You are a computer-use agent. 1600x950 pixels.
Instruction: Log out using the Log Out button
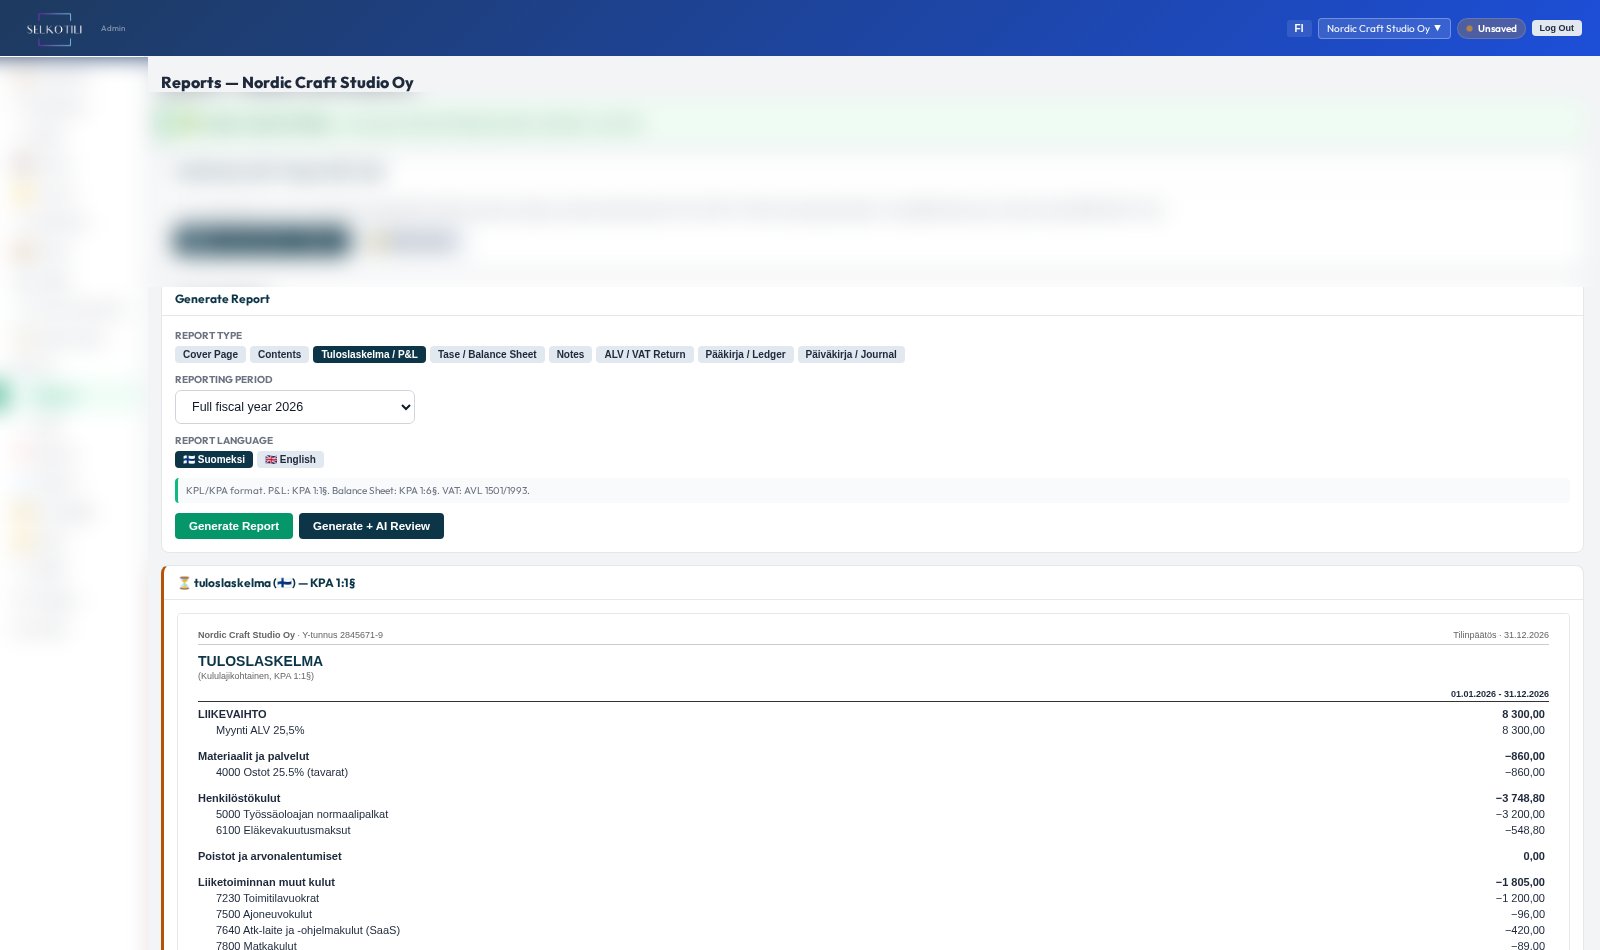pyautogui.click(x=1556, y=28)
